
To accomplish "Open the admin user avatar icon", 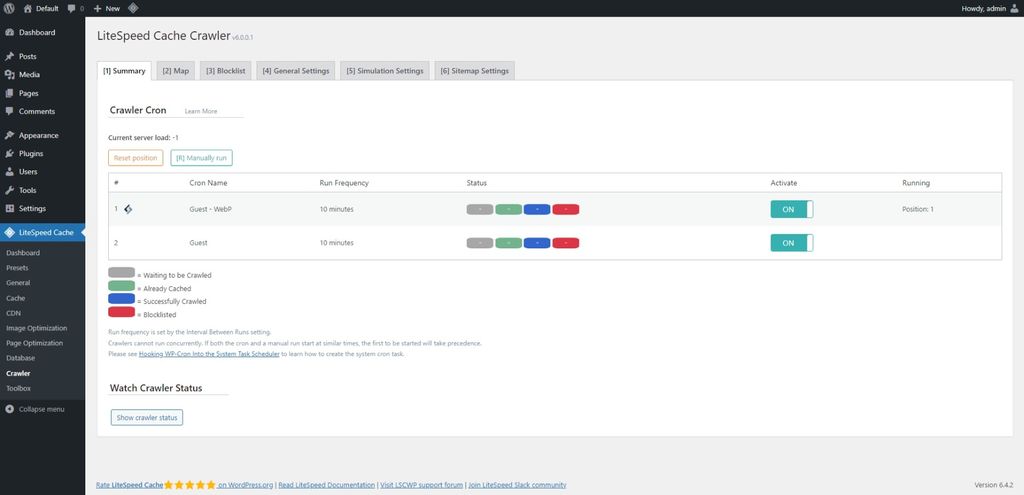I will (1014, 8).
